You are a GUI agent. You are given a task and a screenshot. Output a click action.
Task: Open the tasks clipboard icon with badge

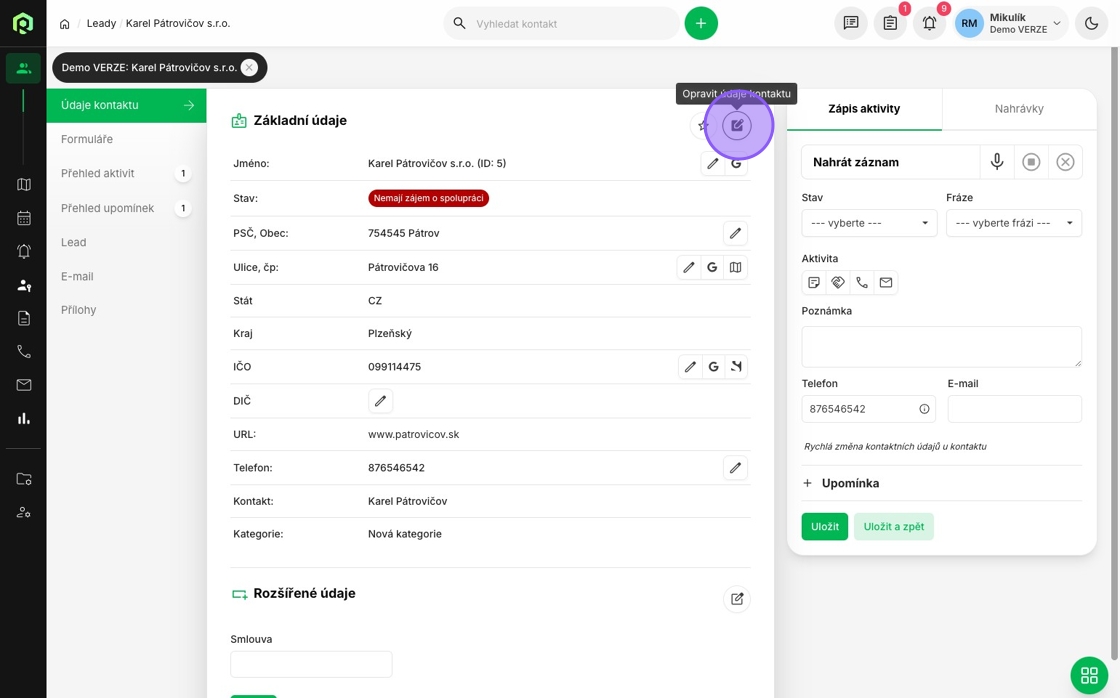[x=890, y=24]
